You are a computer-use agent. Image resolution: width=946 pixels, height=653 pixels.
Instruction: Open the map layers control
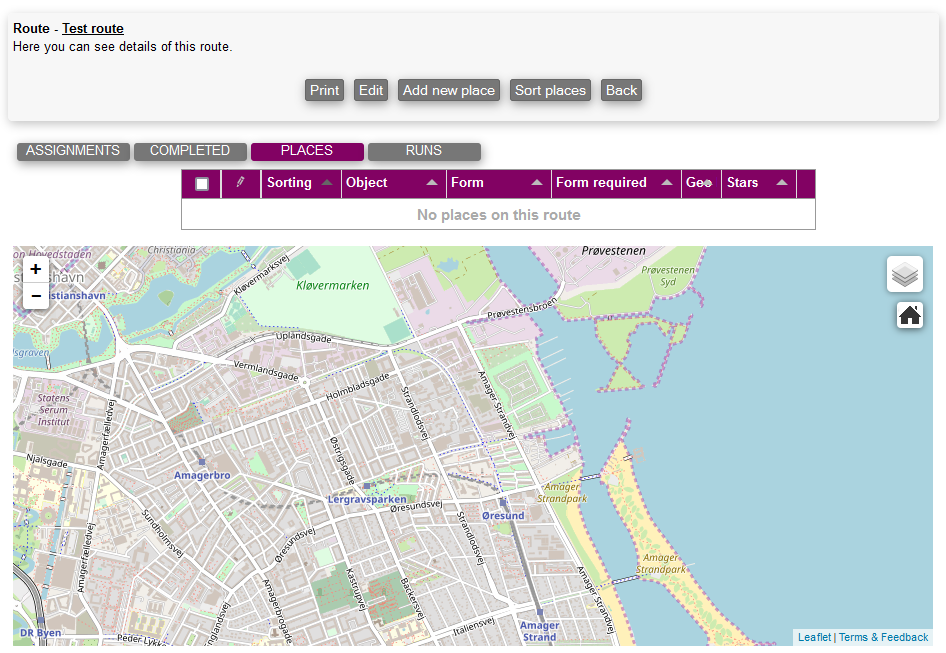904,274
